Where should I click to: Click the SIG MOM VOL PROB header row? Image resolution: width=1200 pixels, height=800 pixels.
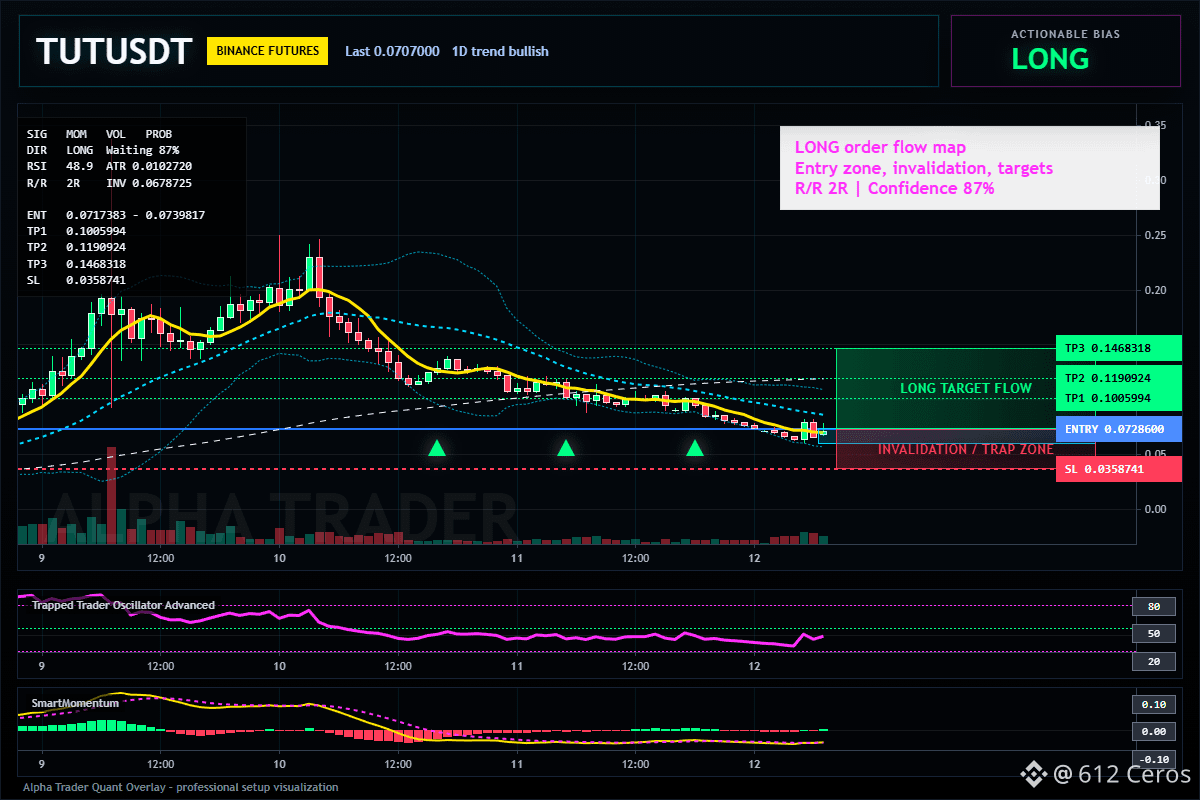pos(99,133)
